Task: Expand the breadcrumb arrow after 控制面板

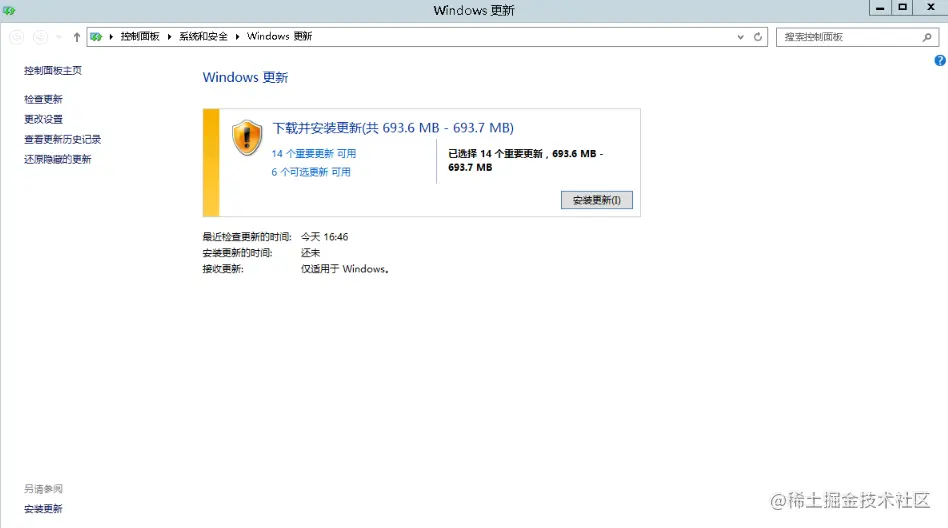Action: (169, 37)
